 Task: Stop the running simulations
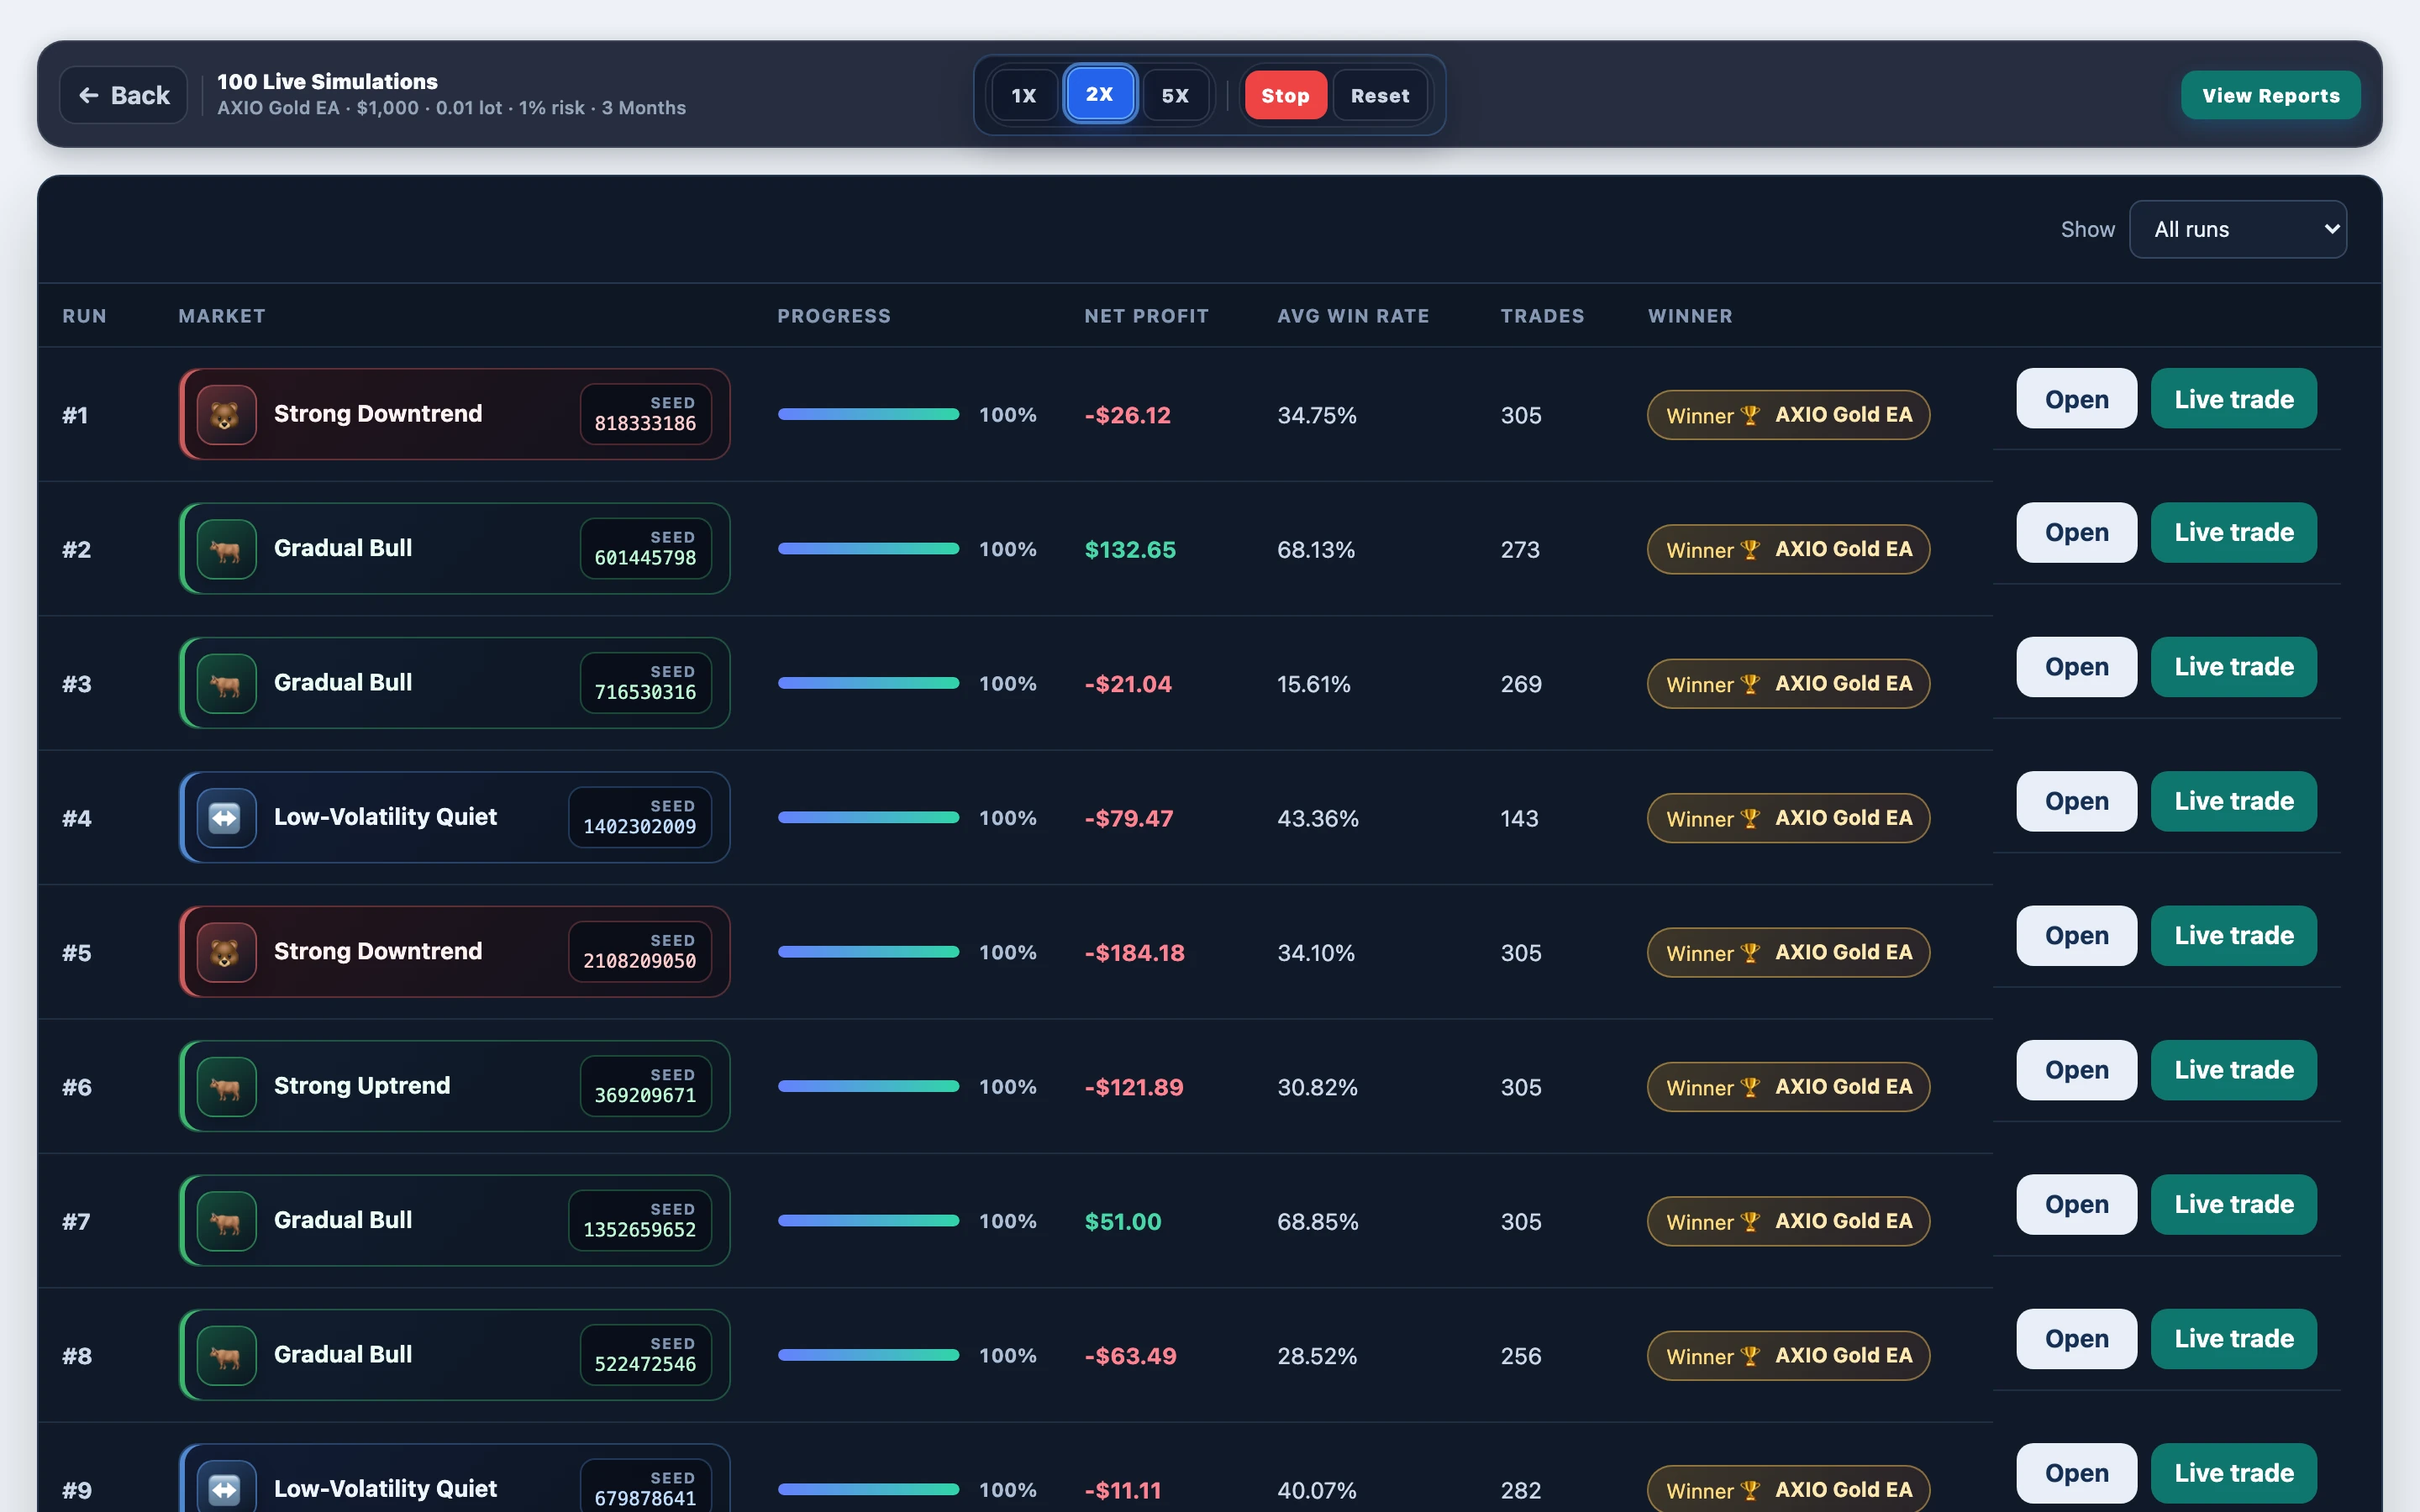point(1285,95)
